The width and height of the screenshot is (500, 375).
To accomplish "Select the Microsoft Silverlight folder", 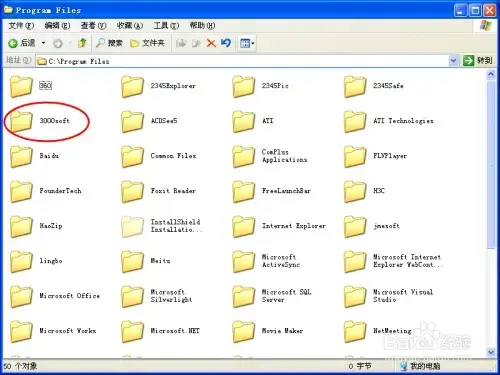I will coord(157,296).
